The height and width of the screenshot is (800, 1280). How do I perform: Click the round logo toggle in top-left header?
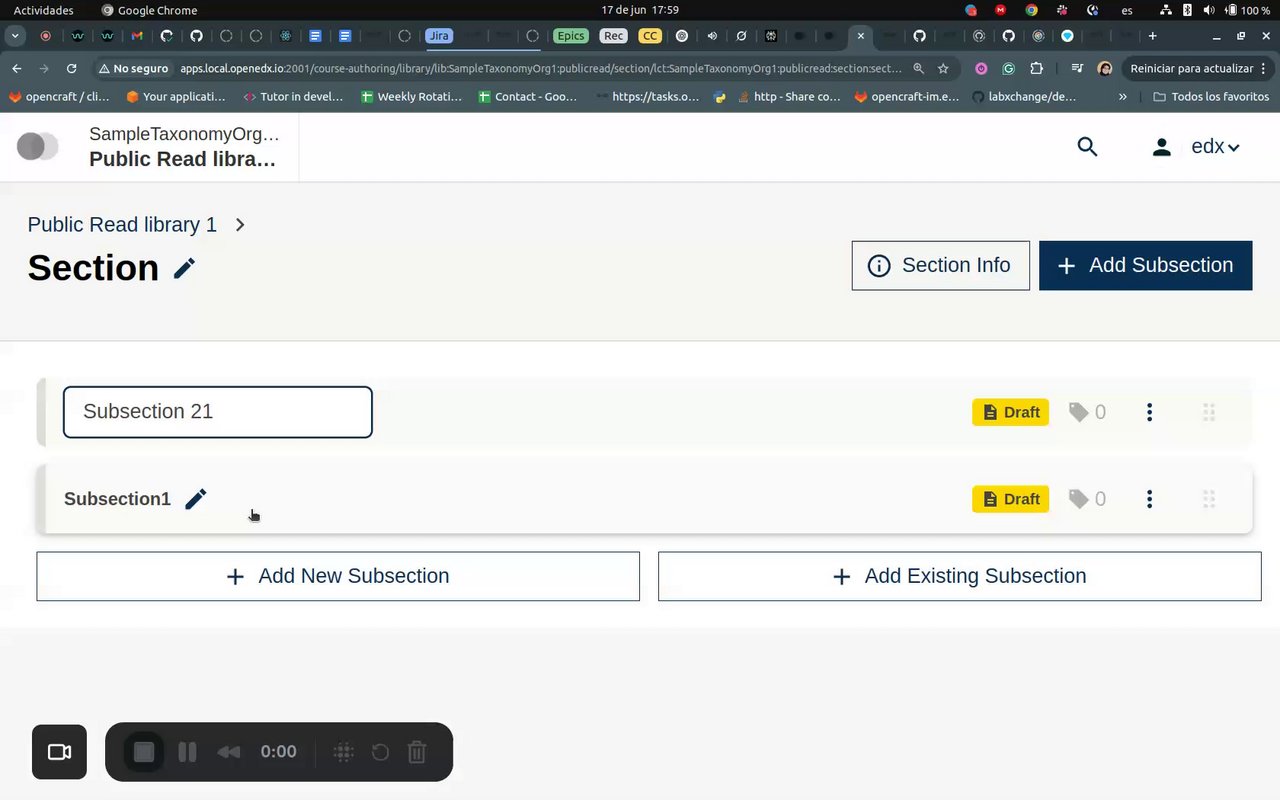[37, 147]
